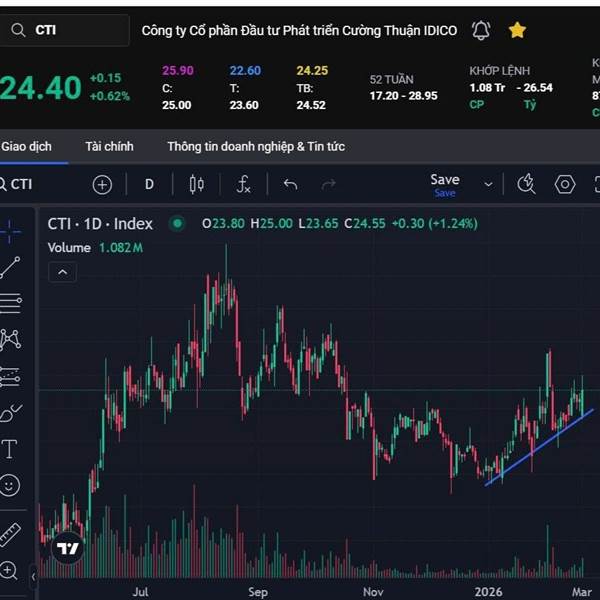
Task: Click the Save layout button
Action: (445, 183)
